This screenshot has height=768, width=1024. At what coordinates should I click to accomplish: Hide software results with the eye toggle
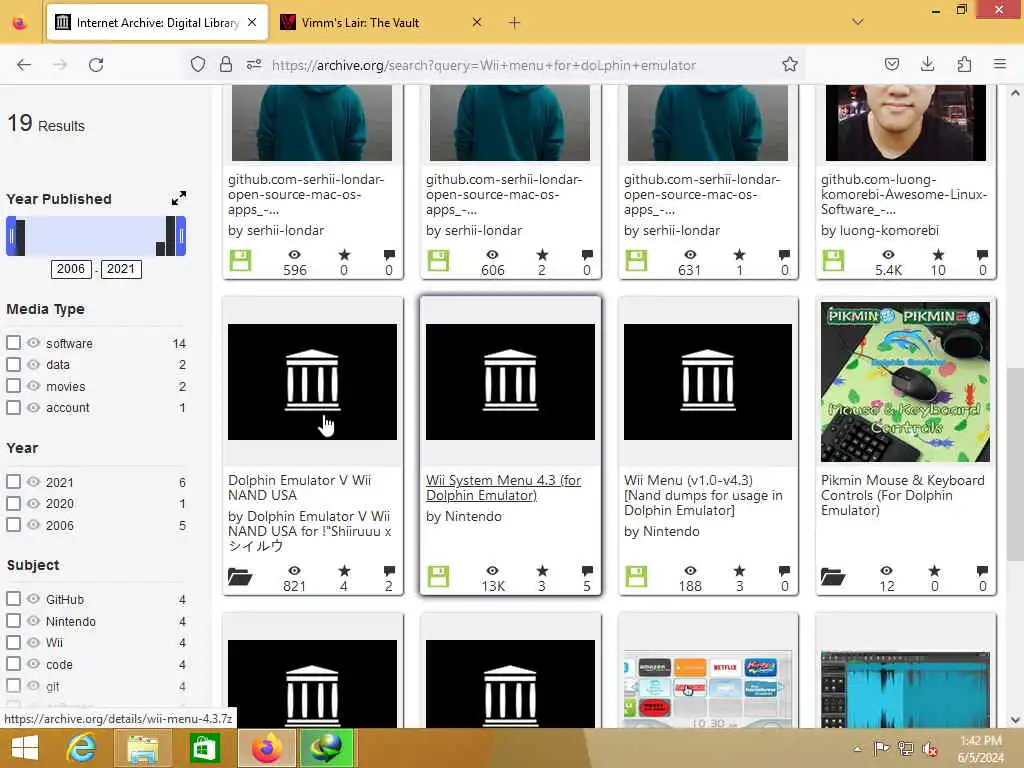click(x=33, y=343)
